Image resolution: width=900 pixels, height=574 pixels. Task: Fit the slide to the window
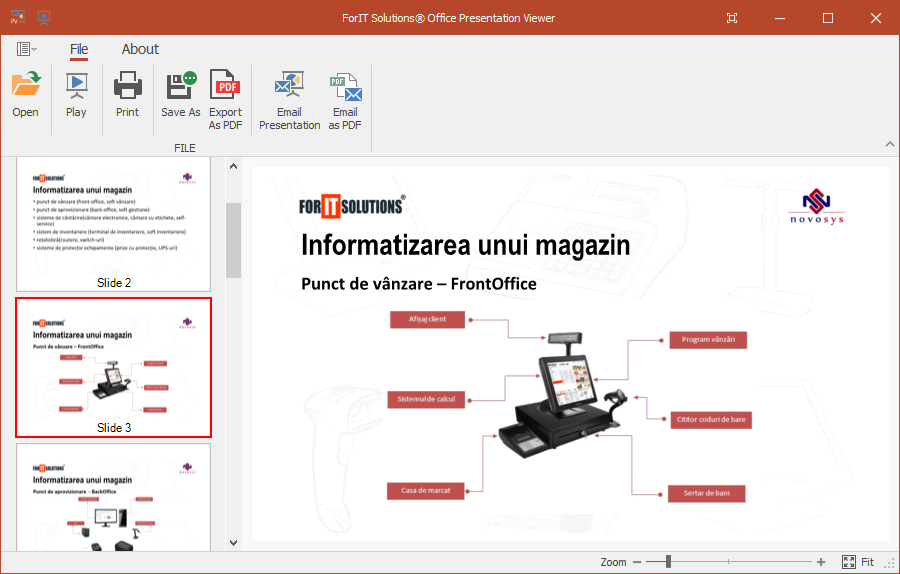[858, 562]
